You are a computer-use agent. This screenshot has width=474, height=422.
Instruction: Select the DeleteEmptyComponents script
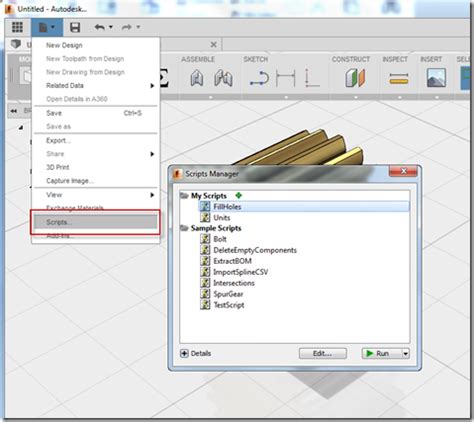pos(248,250)
